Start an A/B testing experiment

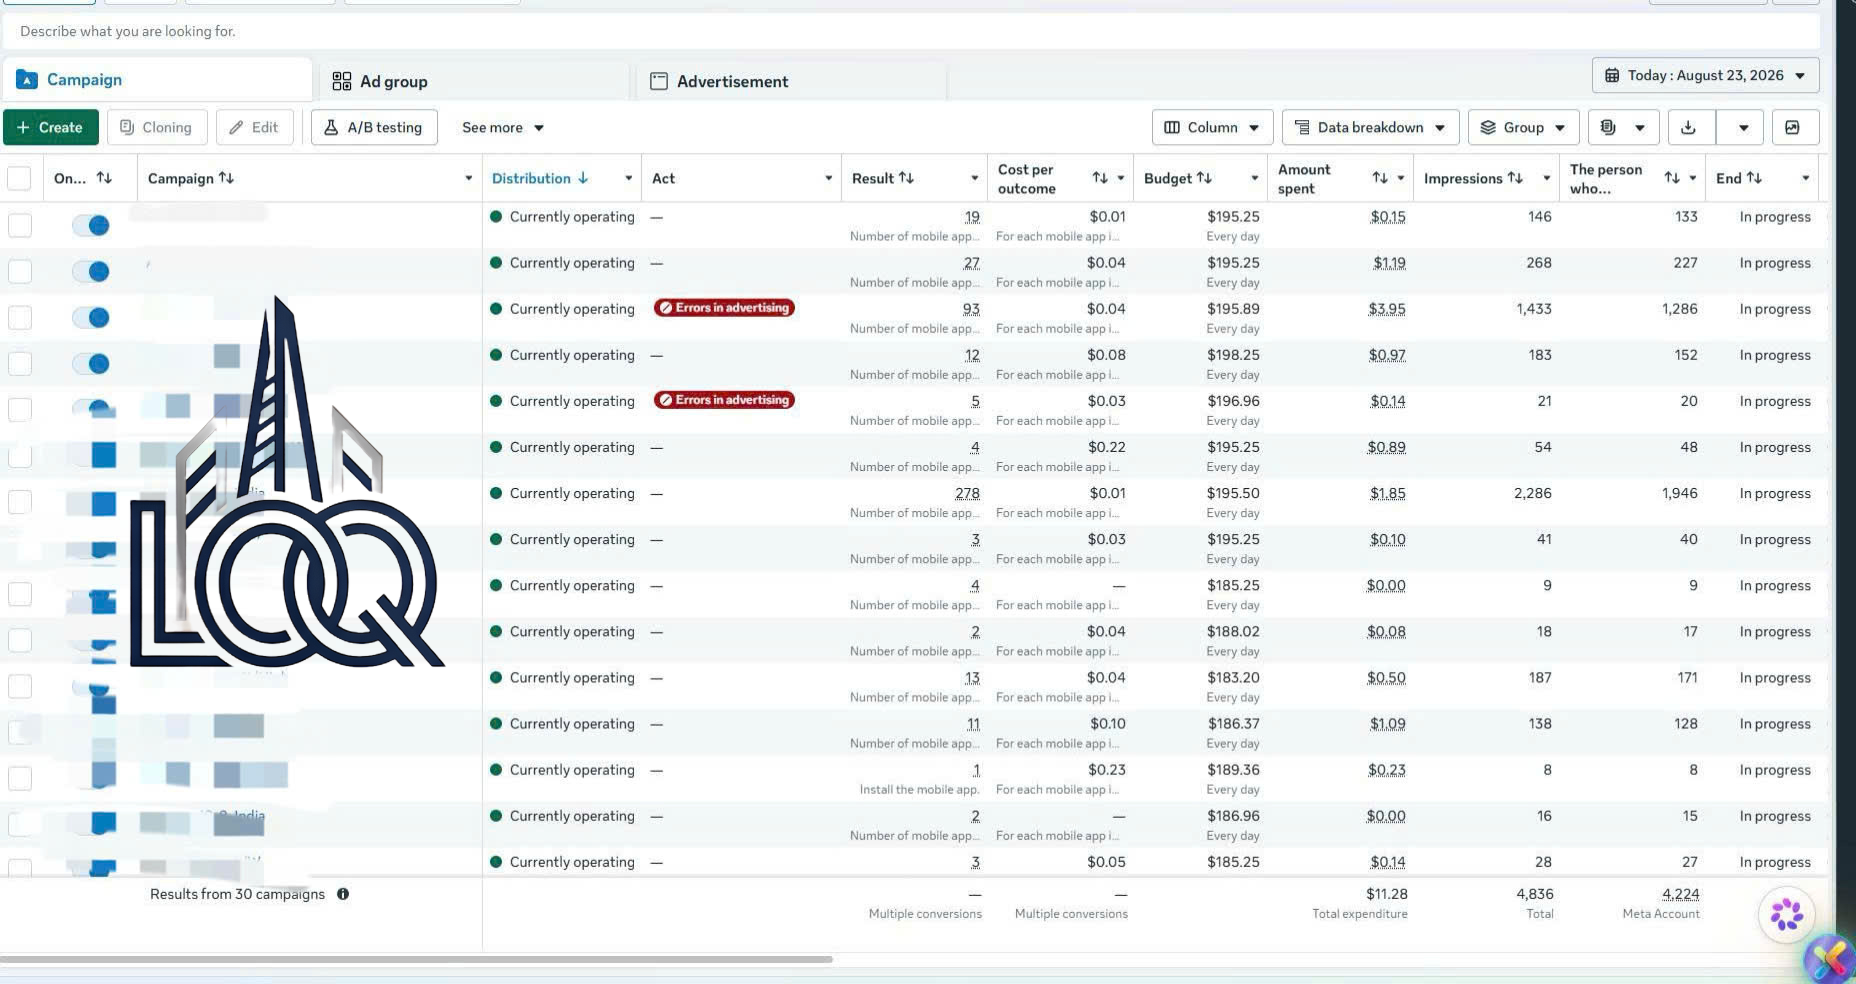374,127
